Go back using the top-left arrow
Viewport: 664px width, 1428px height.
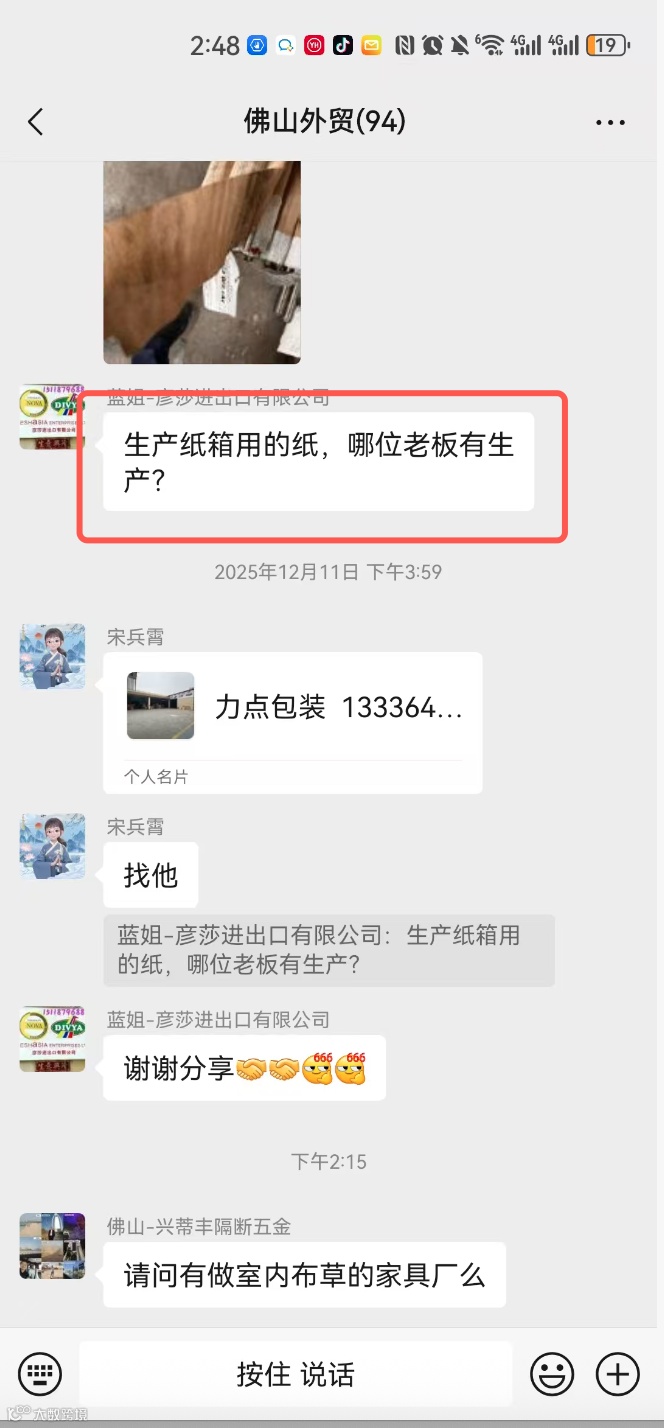click(36, 122)
